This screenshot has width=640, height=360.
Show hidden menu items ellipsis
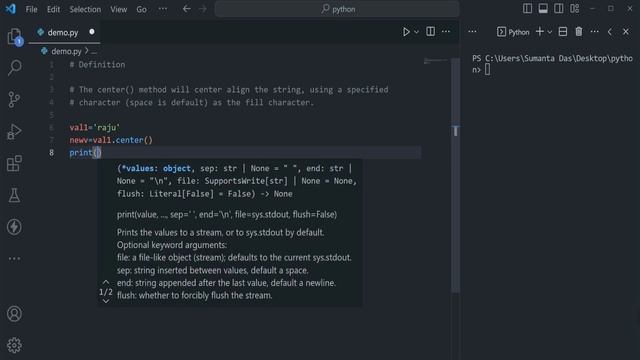click(162, 9)
